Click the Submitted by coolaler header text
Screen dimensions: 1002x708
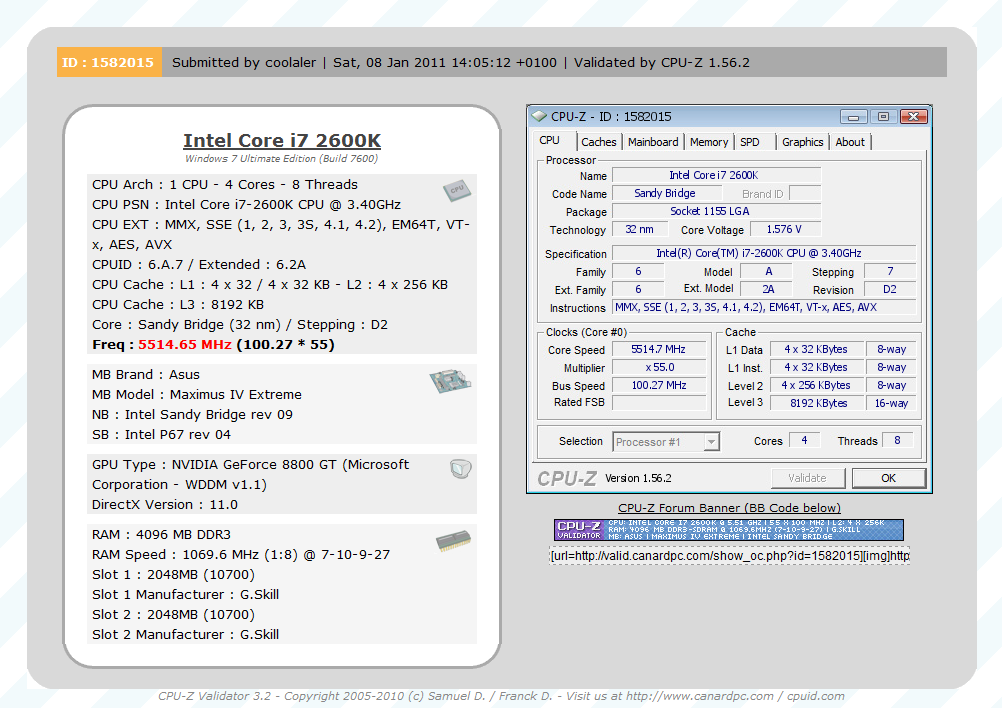[244, 63]
